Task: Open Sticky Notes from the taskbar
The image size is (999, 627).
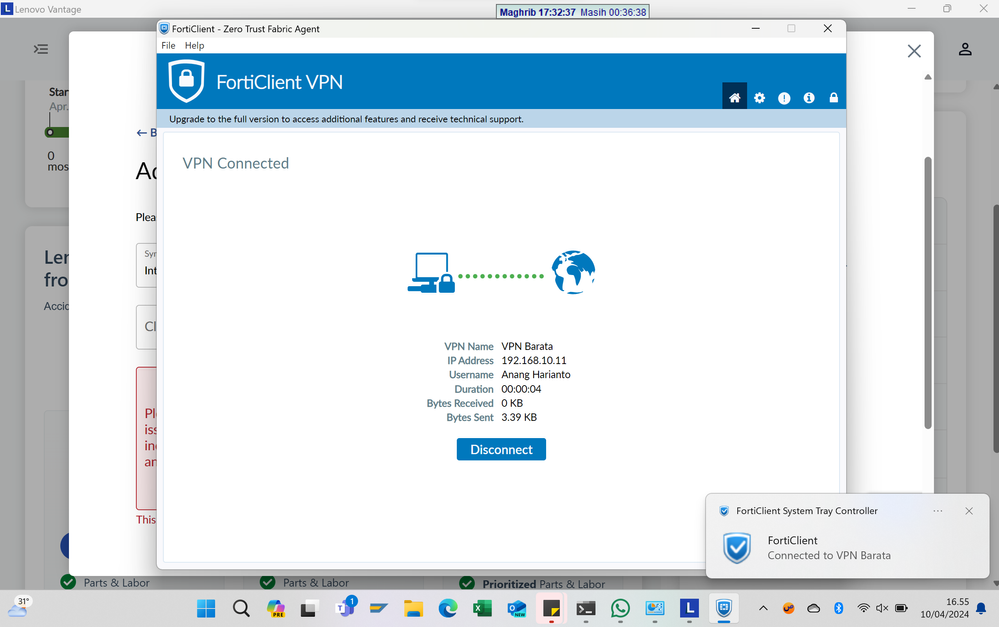Action: tap(551, 609)
